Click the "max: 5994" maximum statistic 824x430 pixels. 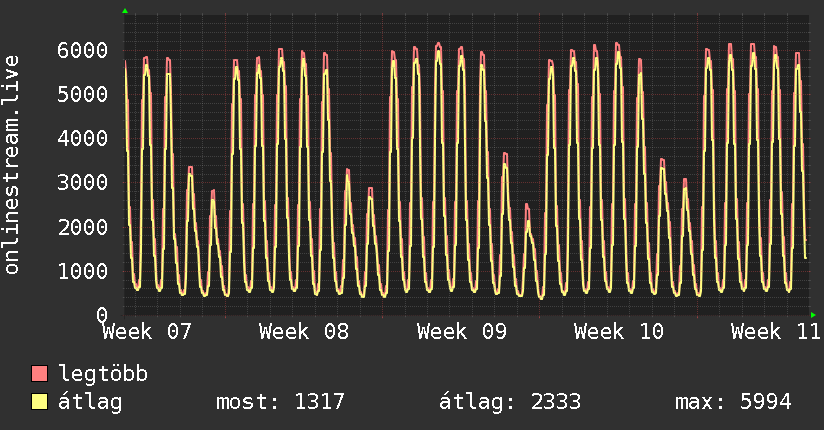pos(733,402)
